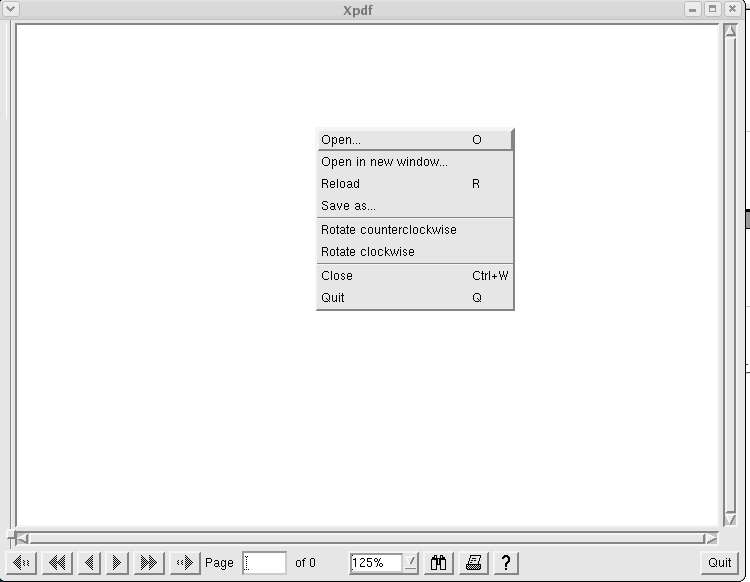Select Save as... in the context menu

415,206
